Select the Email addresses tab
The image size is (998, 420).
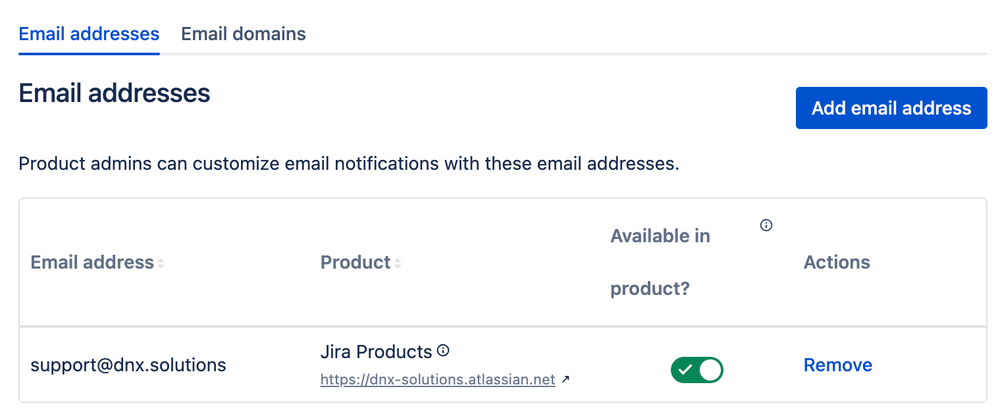[89, 34]
